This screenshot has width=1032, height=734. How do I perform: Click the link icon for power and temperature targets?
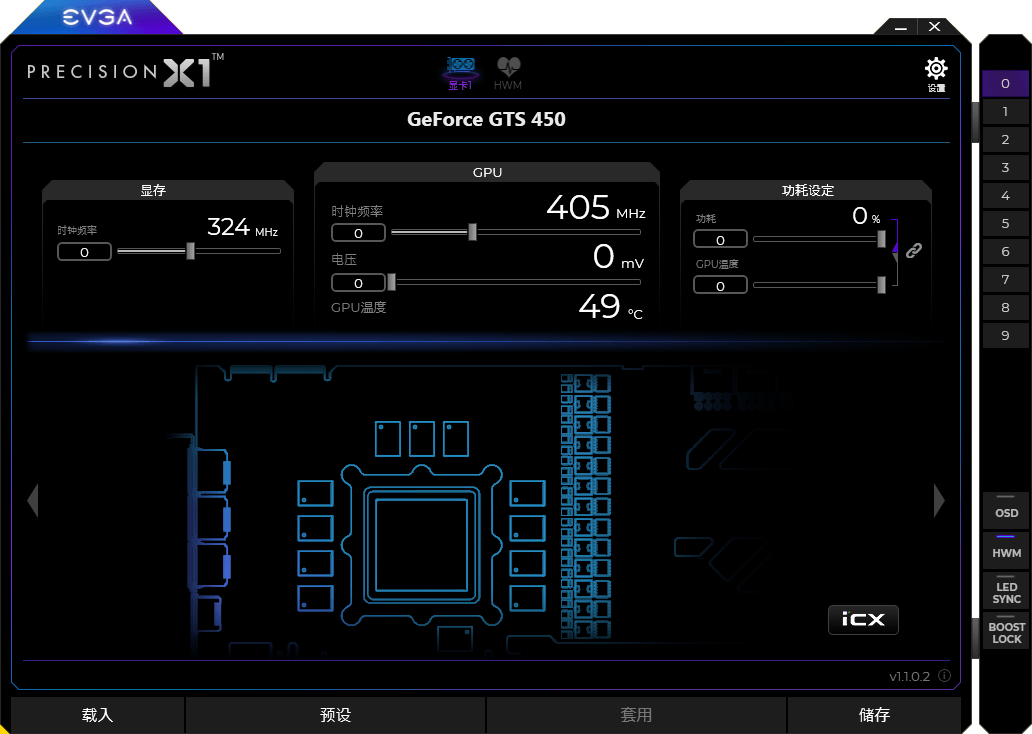(x=914, y=250)
